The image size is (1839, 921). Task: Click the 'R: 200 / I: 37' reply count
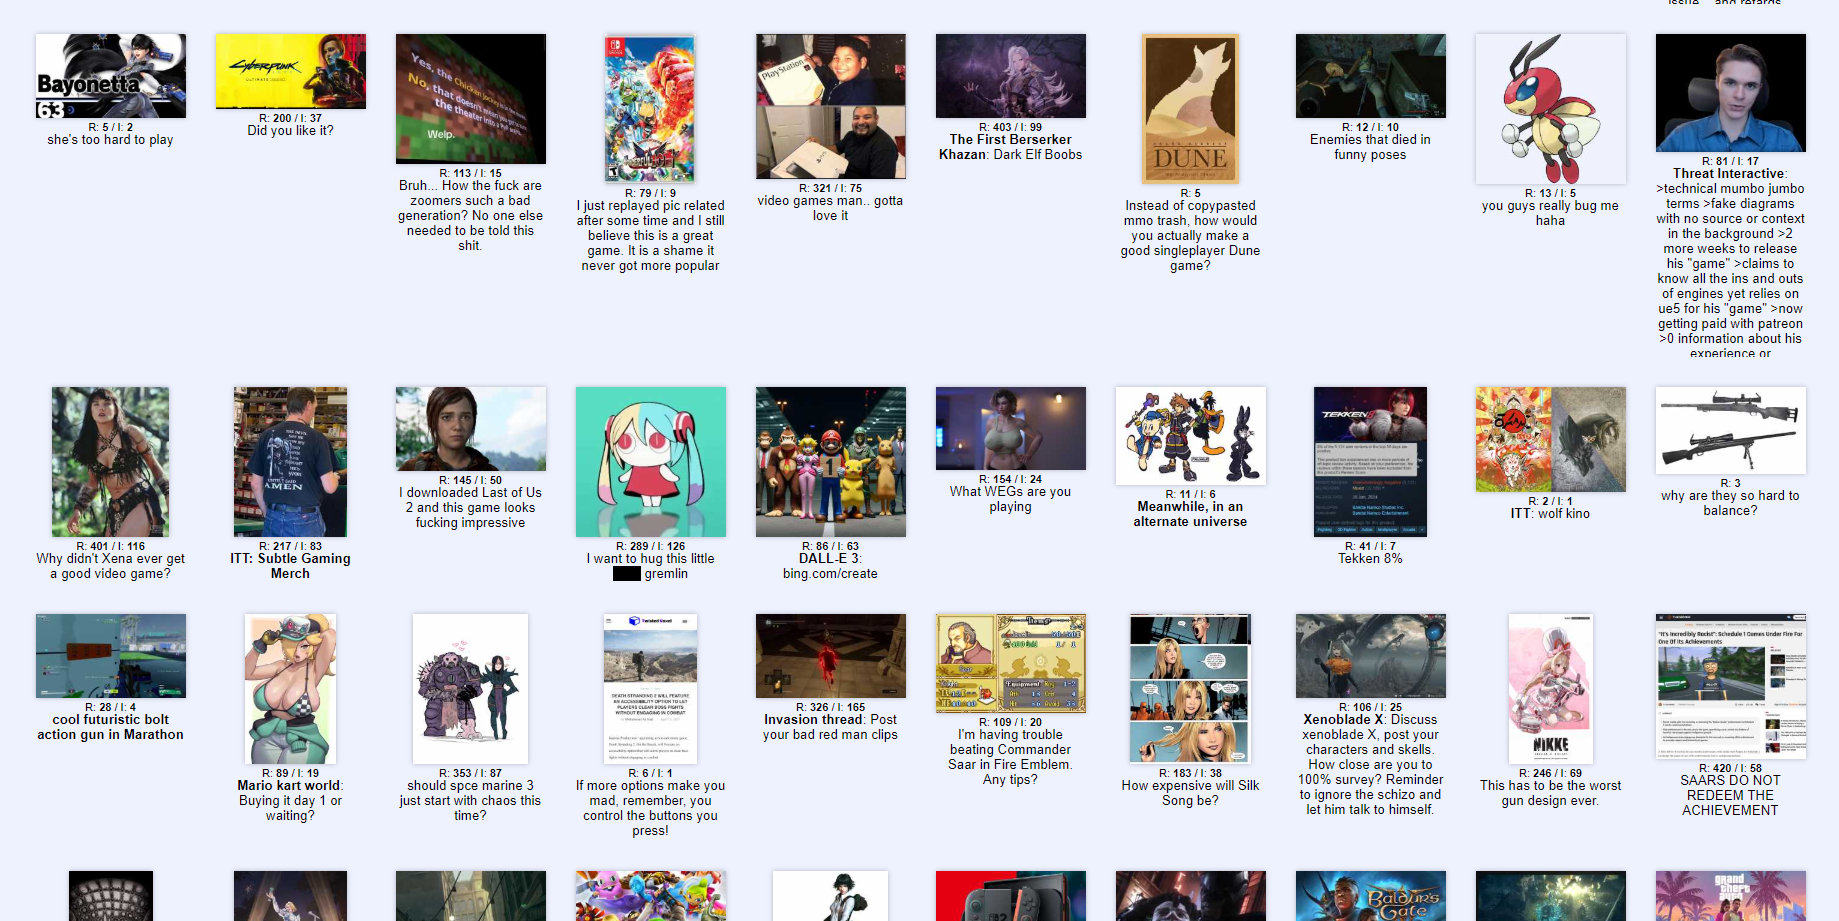[290, 118]
